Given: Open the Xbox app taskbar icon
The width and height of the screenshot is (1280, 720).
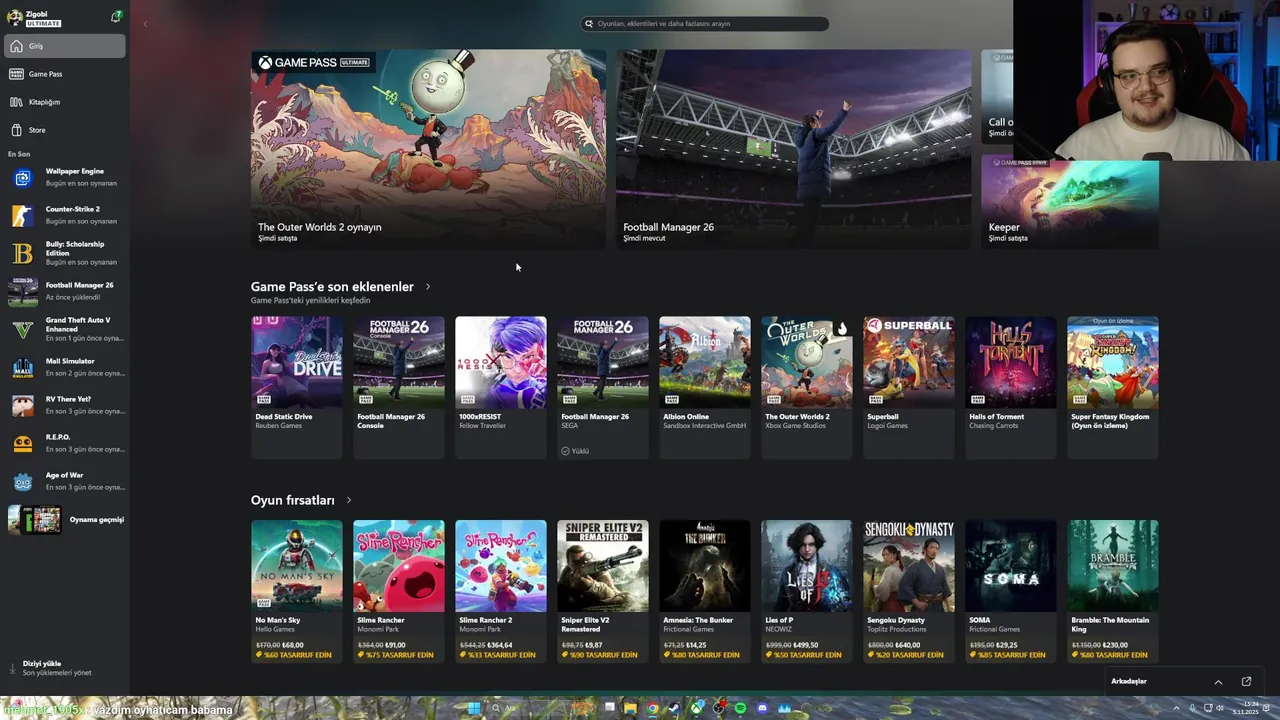Looking at the screenshot, I should point(696,709).
